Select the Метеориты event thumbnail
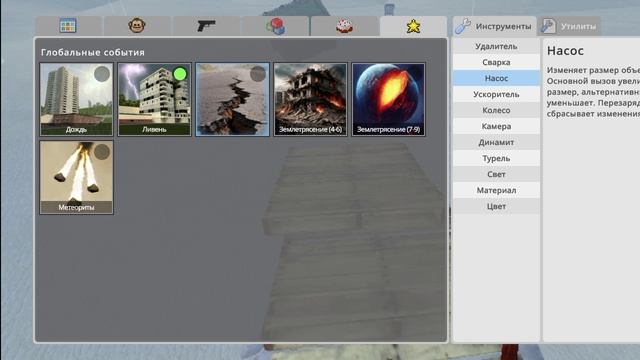The image size is (640, 360). pyautogui.click(x=76, y=177)
